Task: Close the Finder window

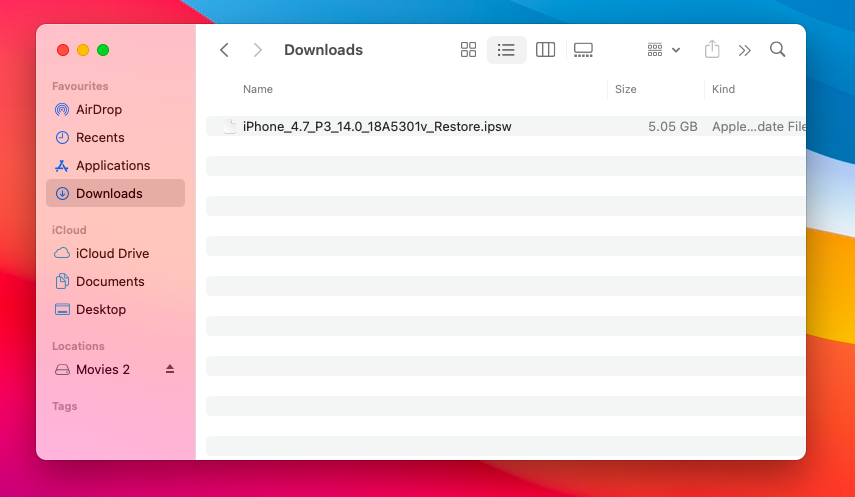Action: (x=63, y=50)
